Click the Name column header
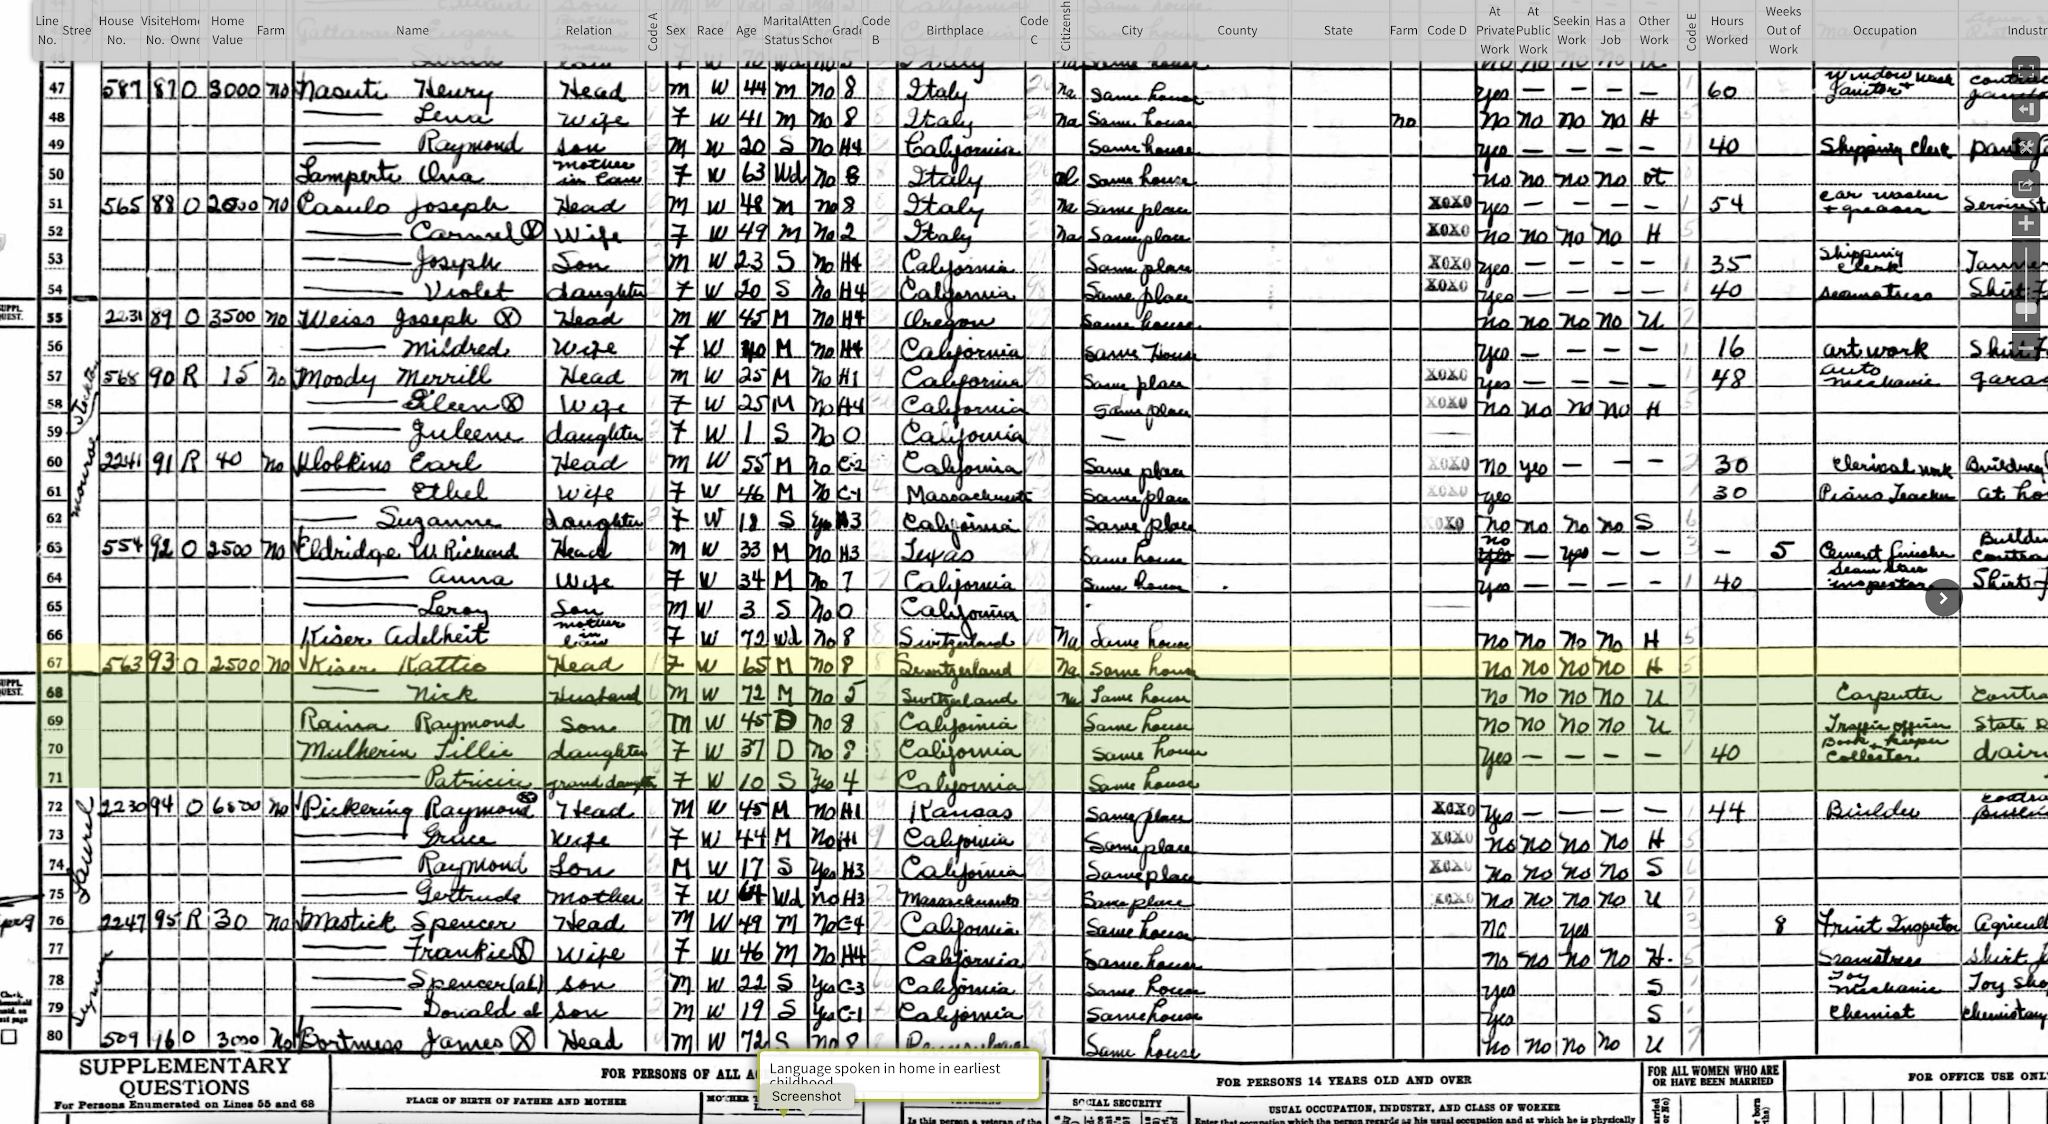 412,30
